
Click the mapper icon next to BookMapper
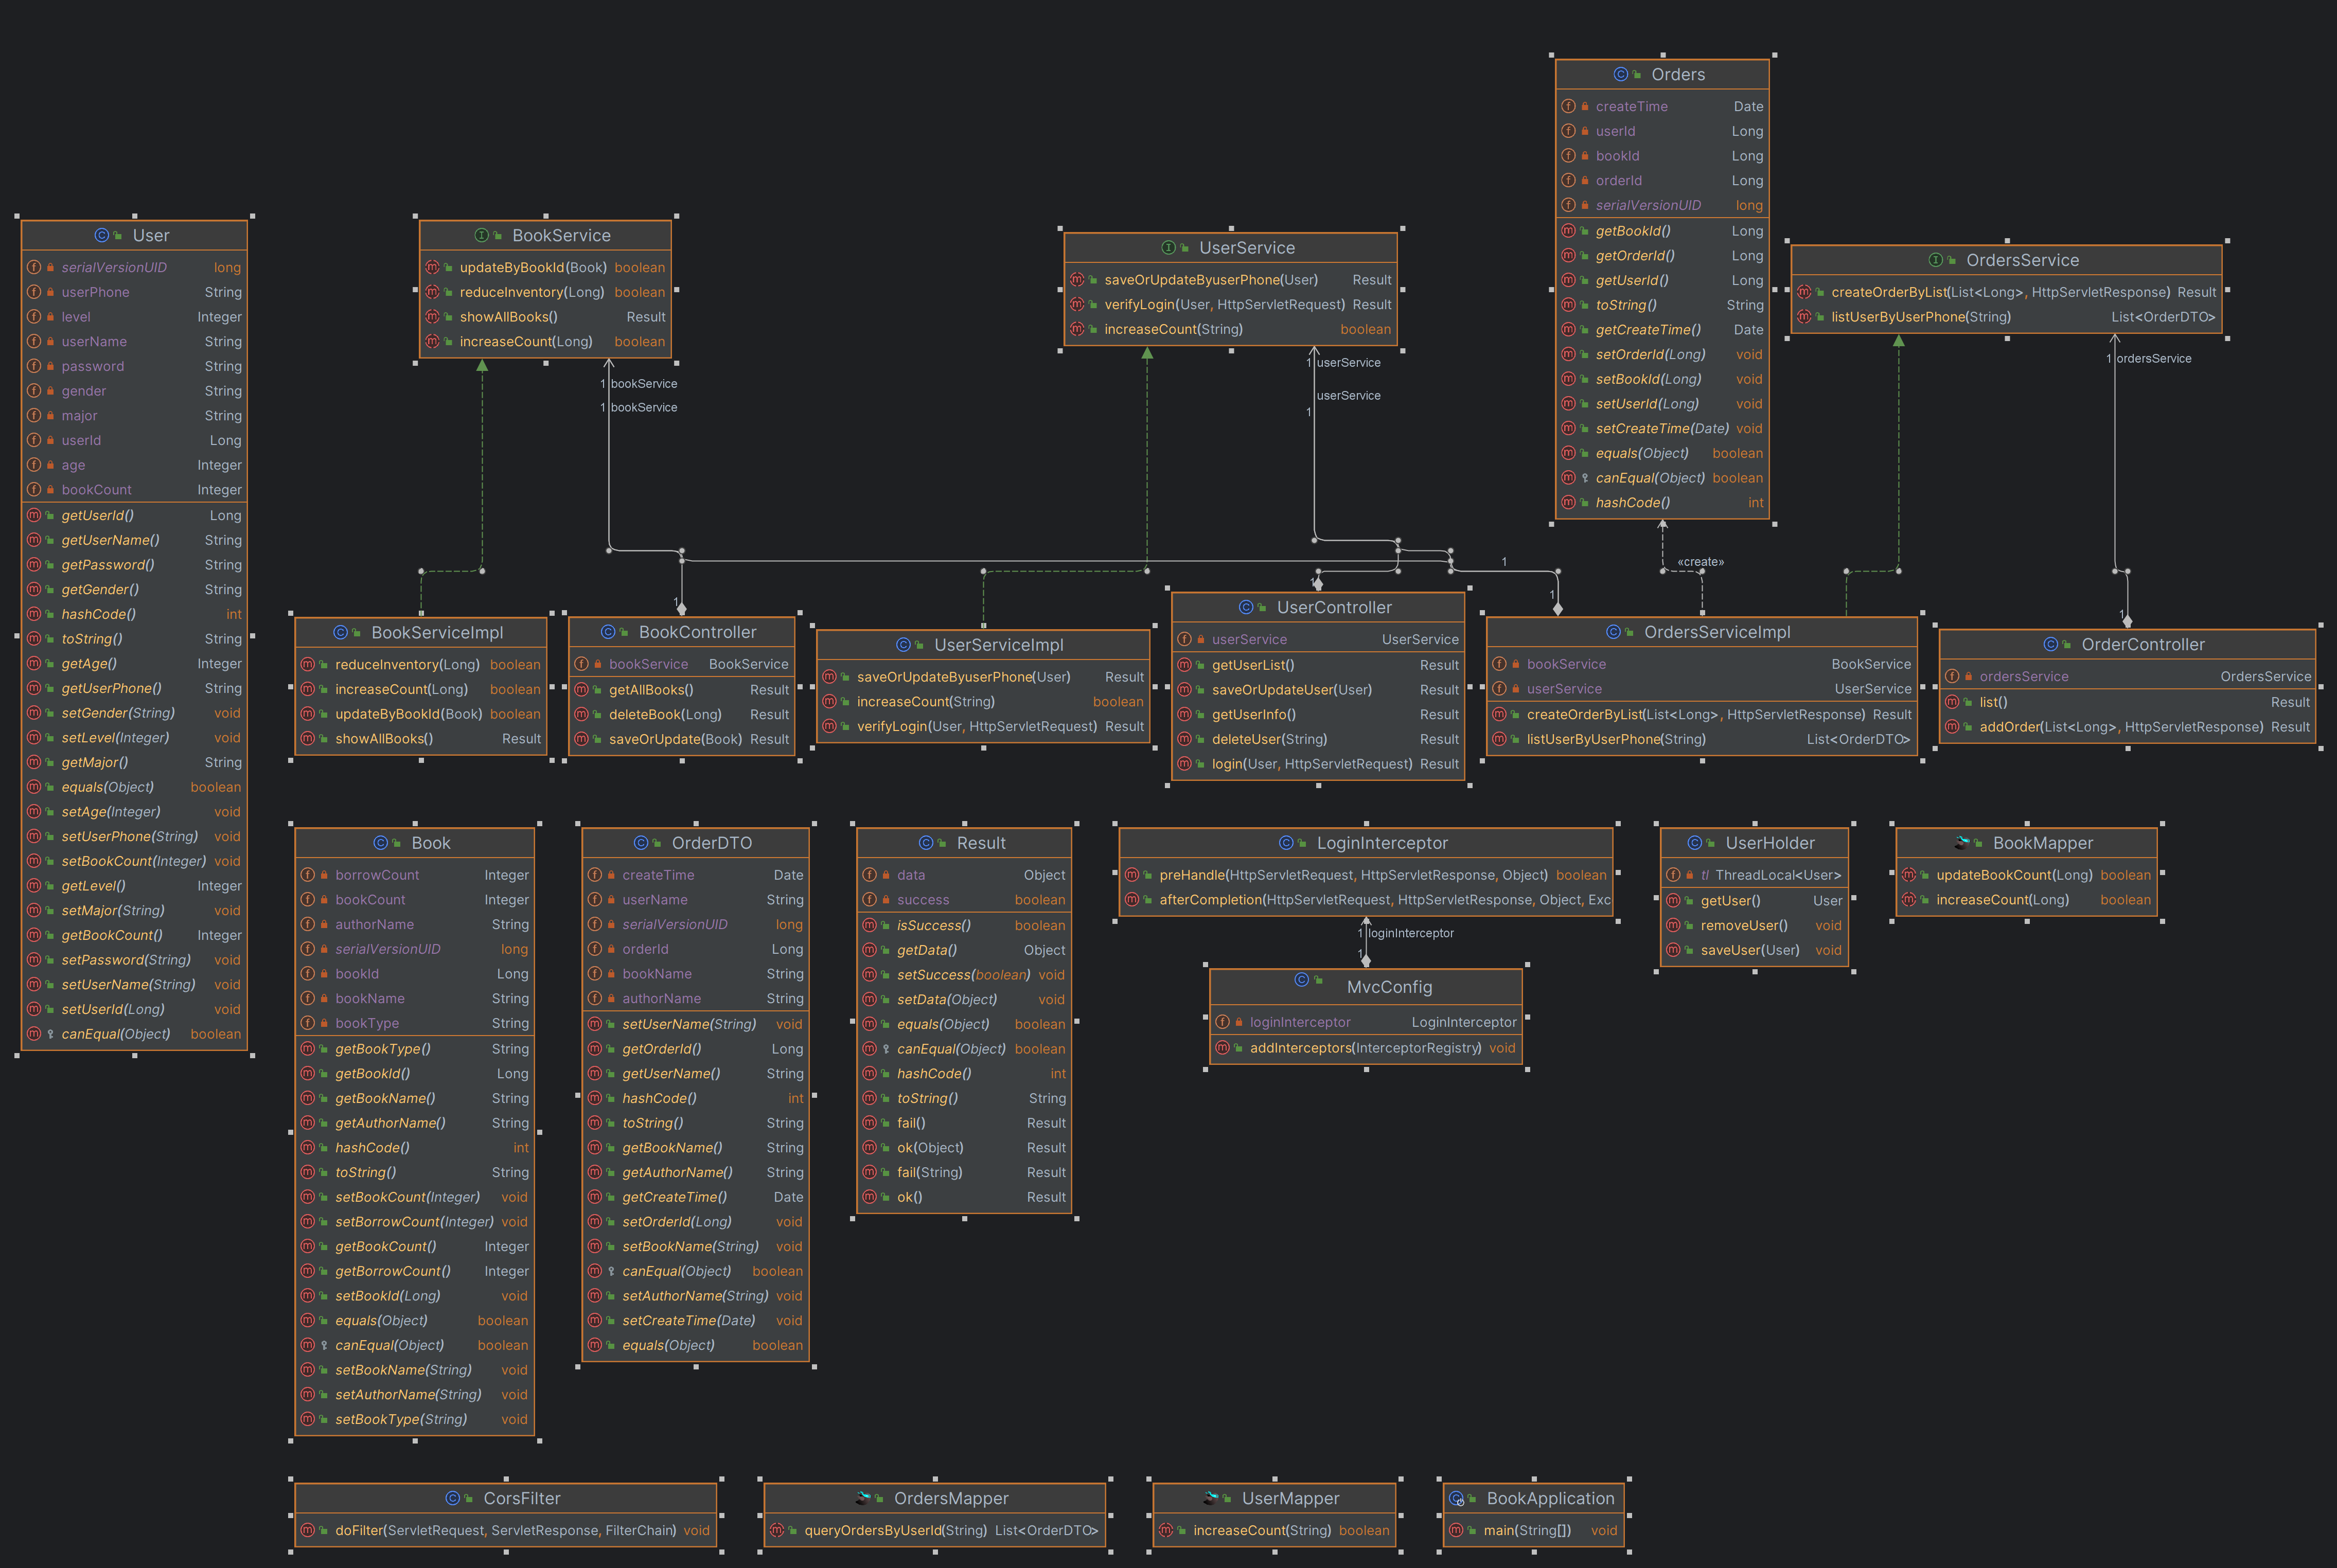point(1962,843)
